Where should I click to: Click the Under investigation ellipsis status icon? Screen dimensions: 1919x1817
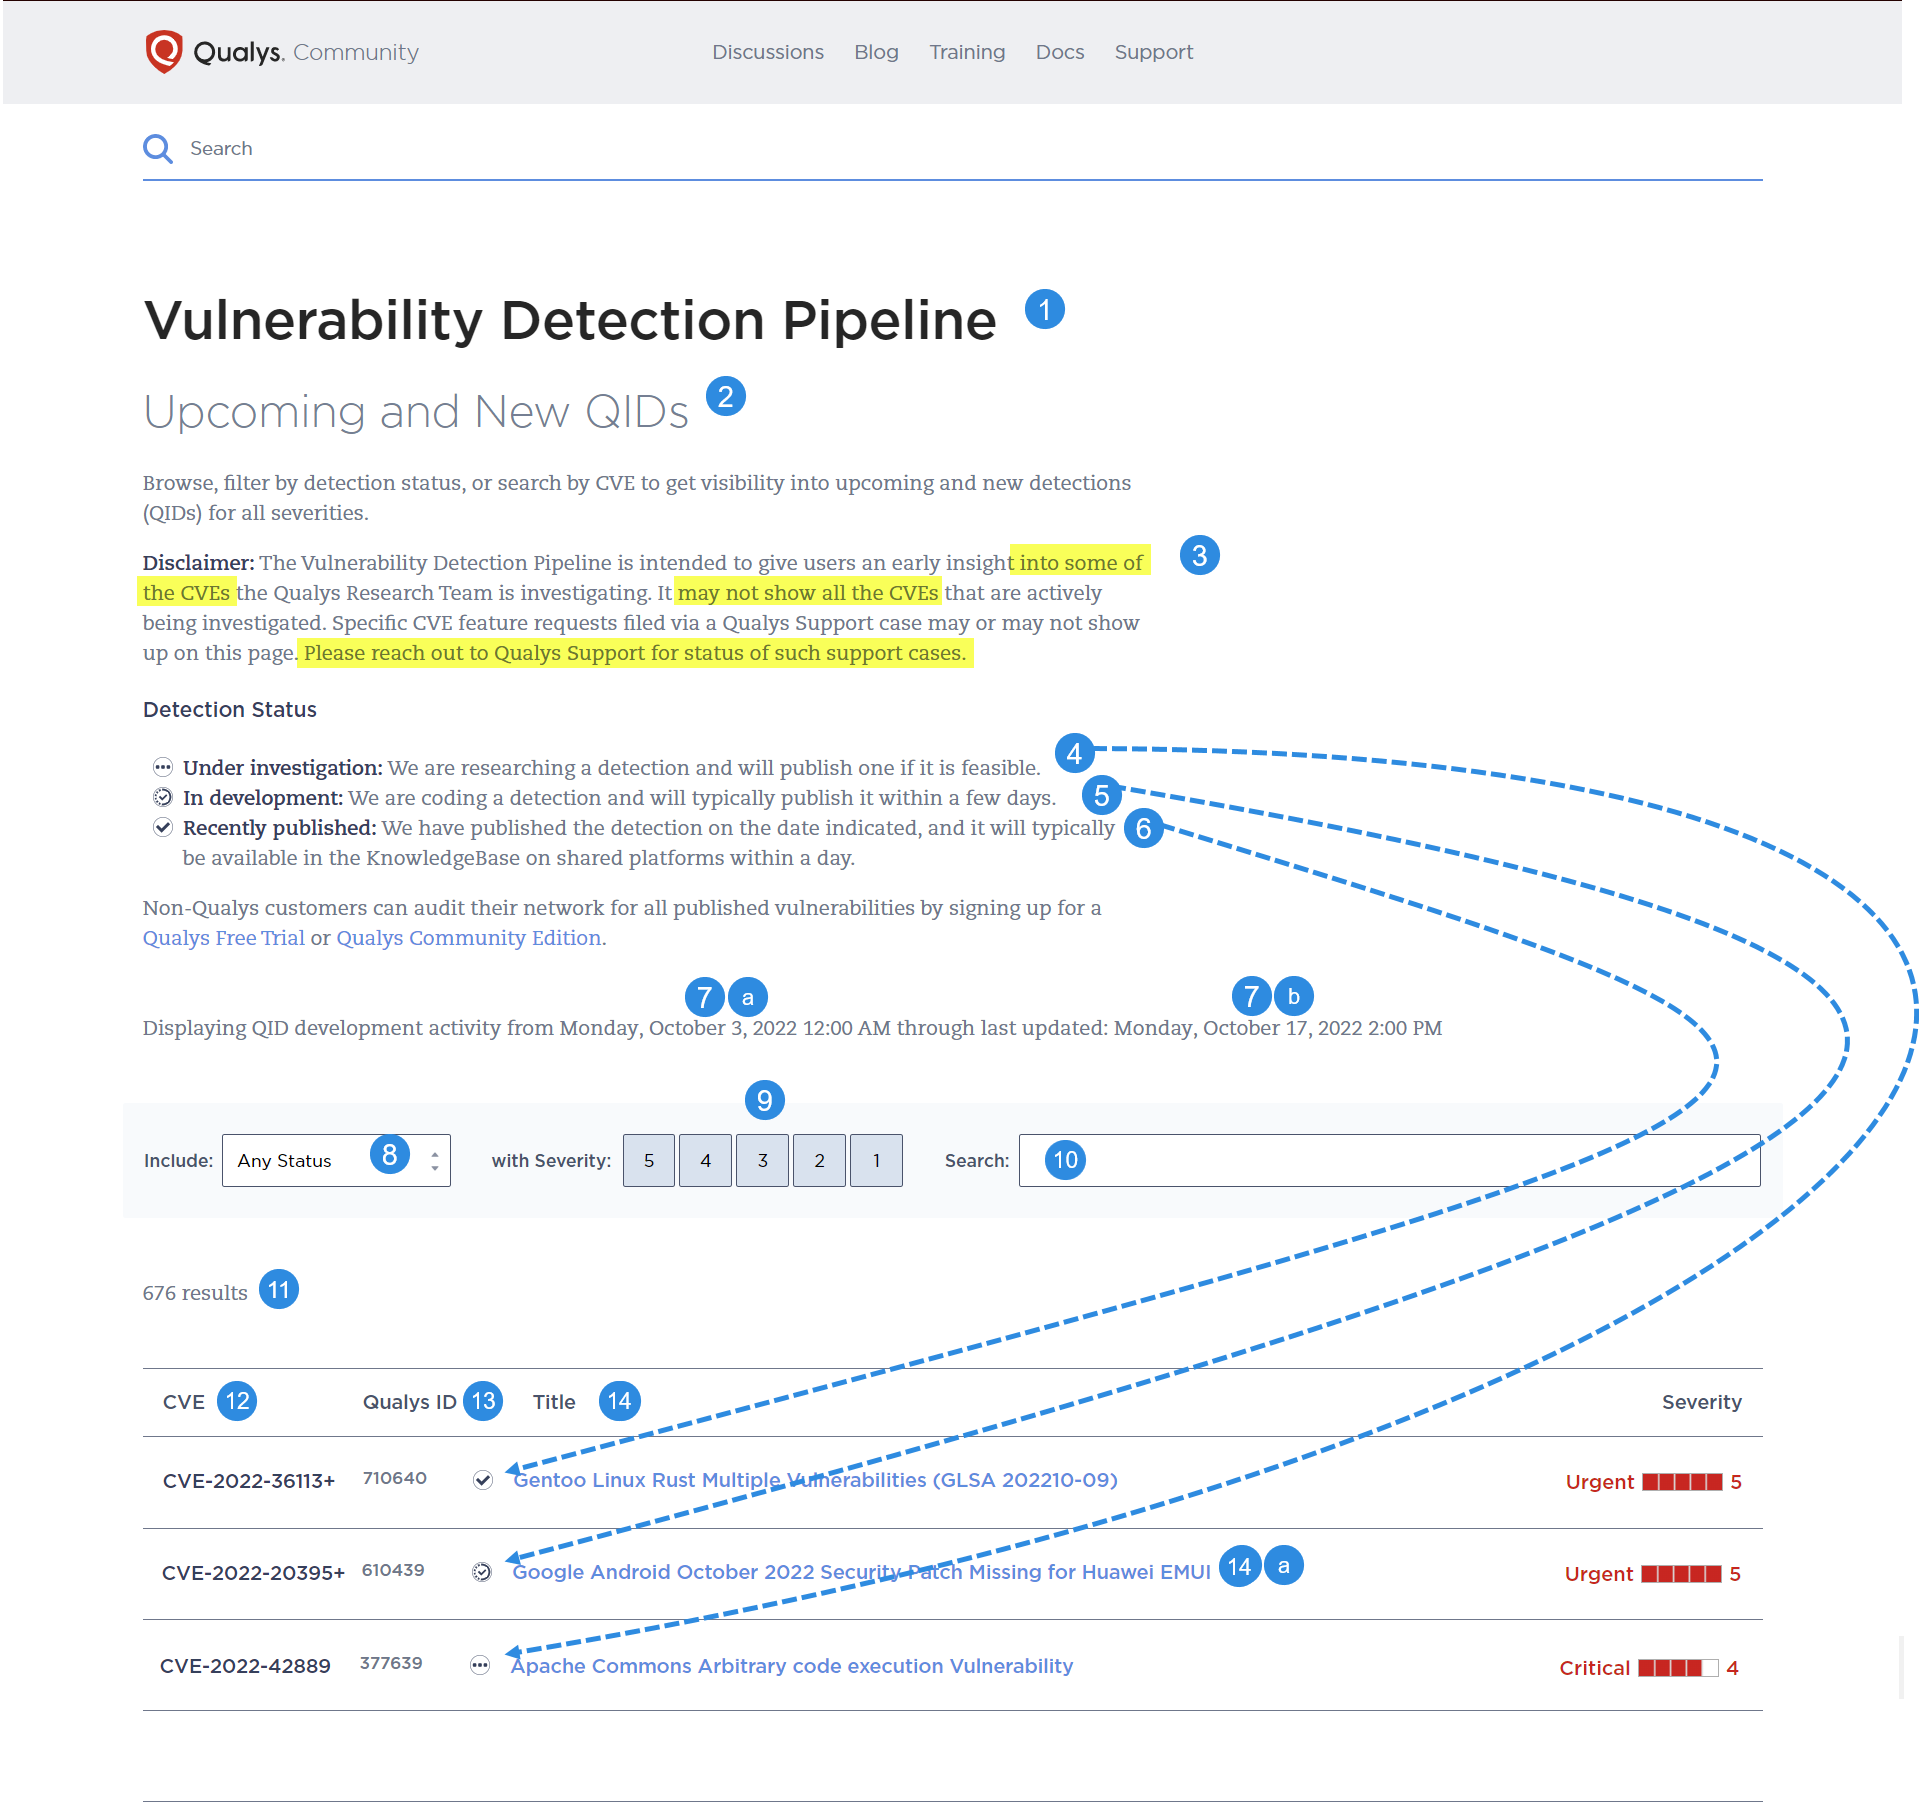(163, 768)
